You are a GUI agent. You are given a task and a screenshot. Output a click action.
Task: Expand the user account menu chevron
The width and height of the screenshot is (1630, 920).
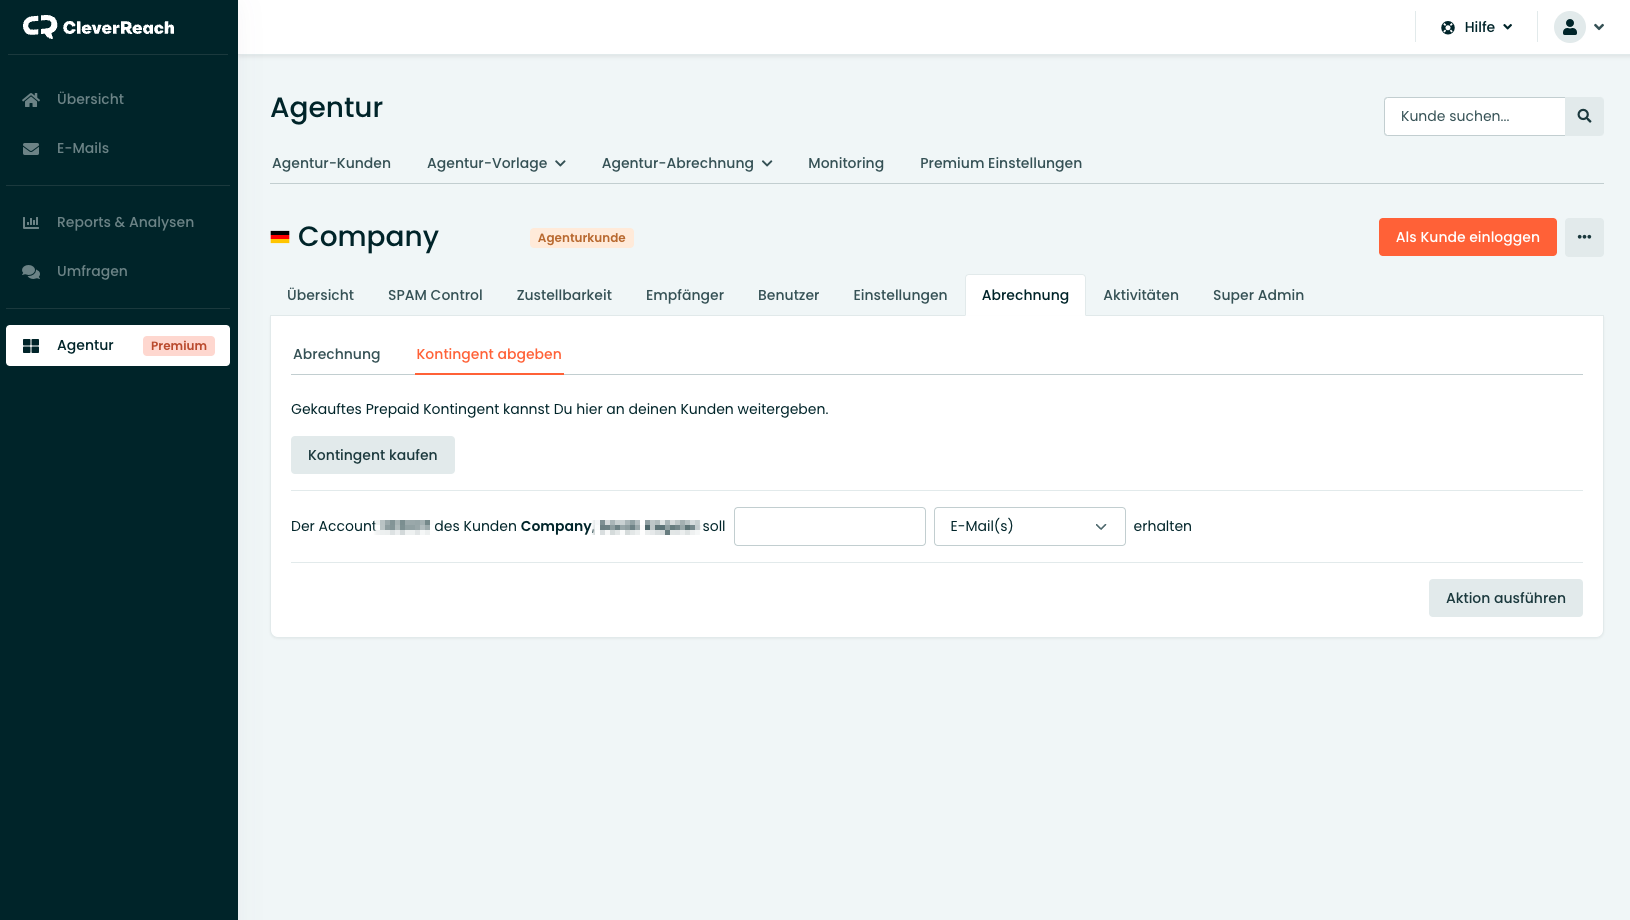pyautogui.click(x=1599, y=27)
